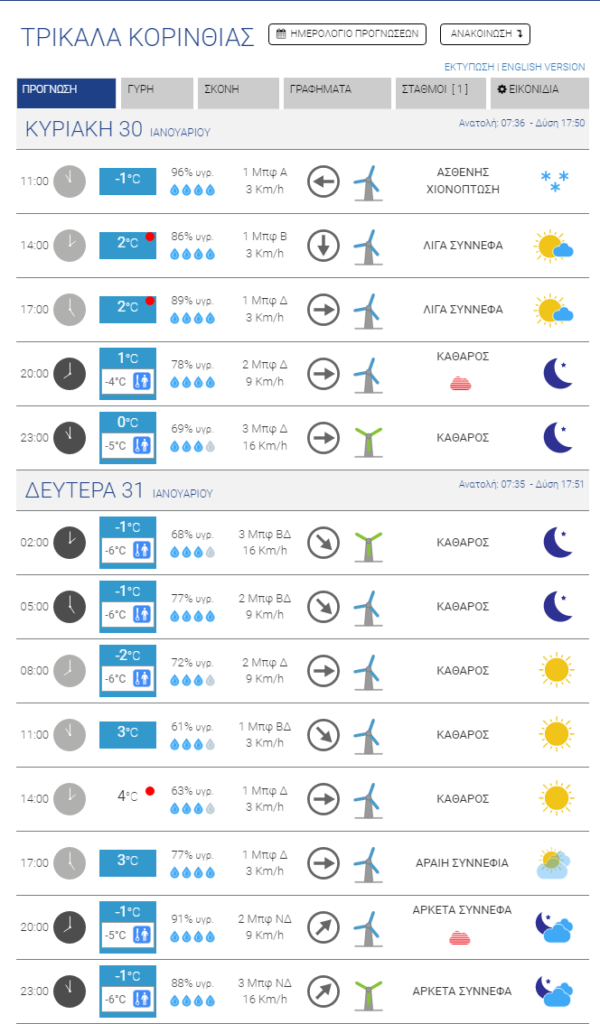
Task: Switch to the ΓΡΑΦΗΜΑΤΑ tab
Action: (336, 93)
